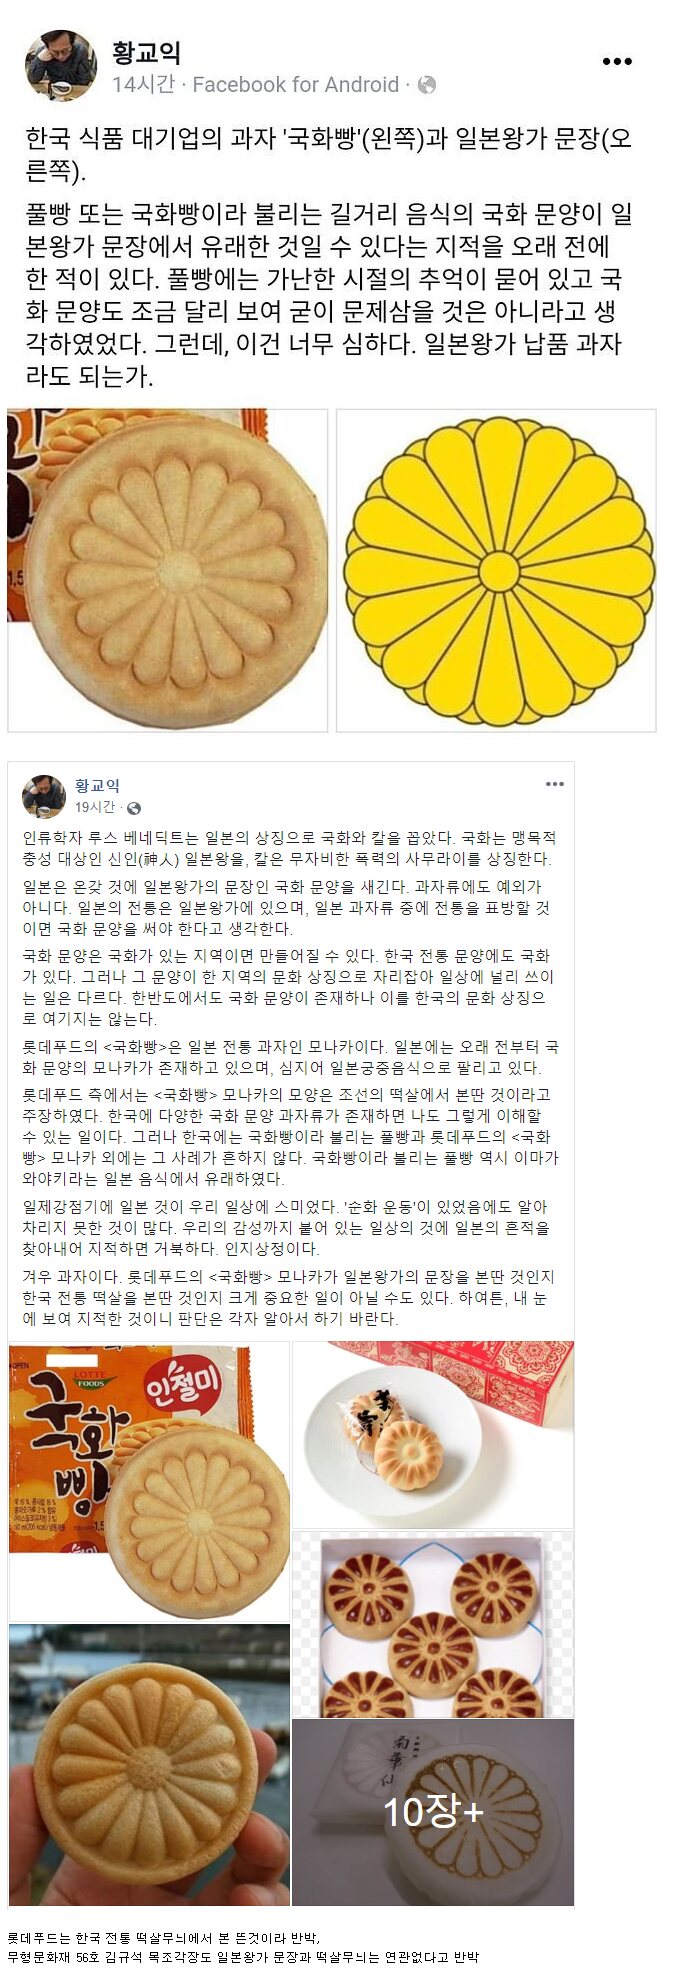Click Facebook for Android source label
This screenshot has width=699, height=1969.
click(295, 85)
